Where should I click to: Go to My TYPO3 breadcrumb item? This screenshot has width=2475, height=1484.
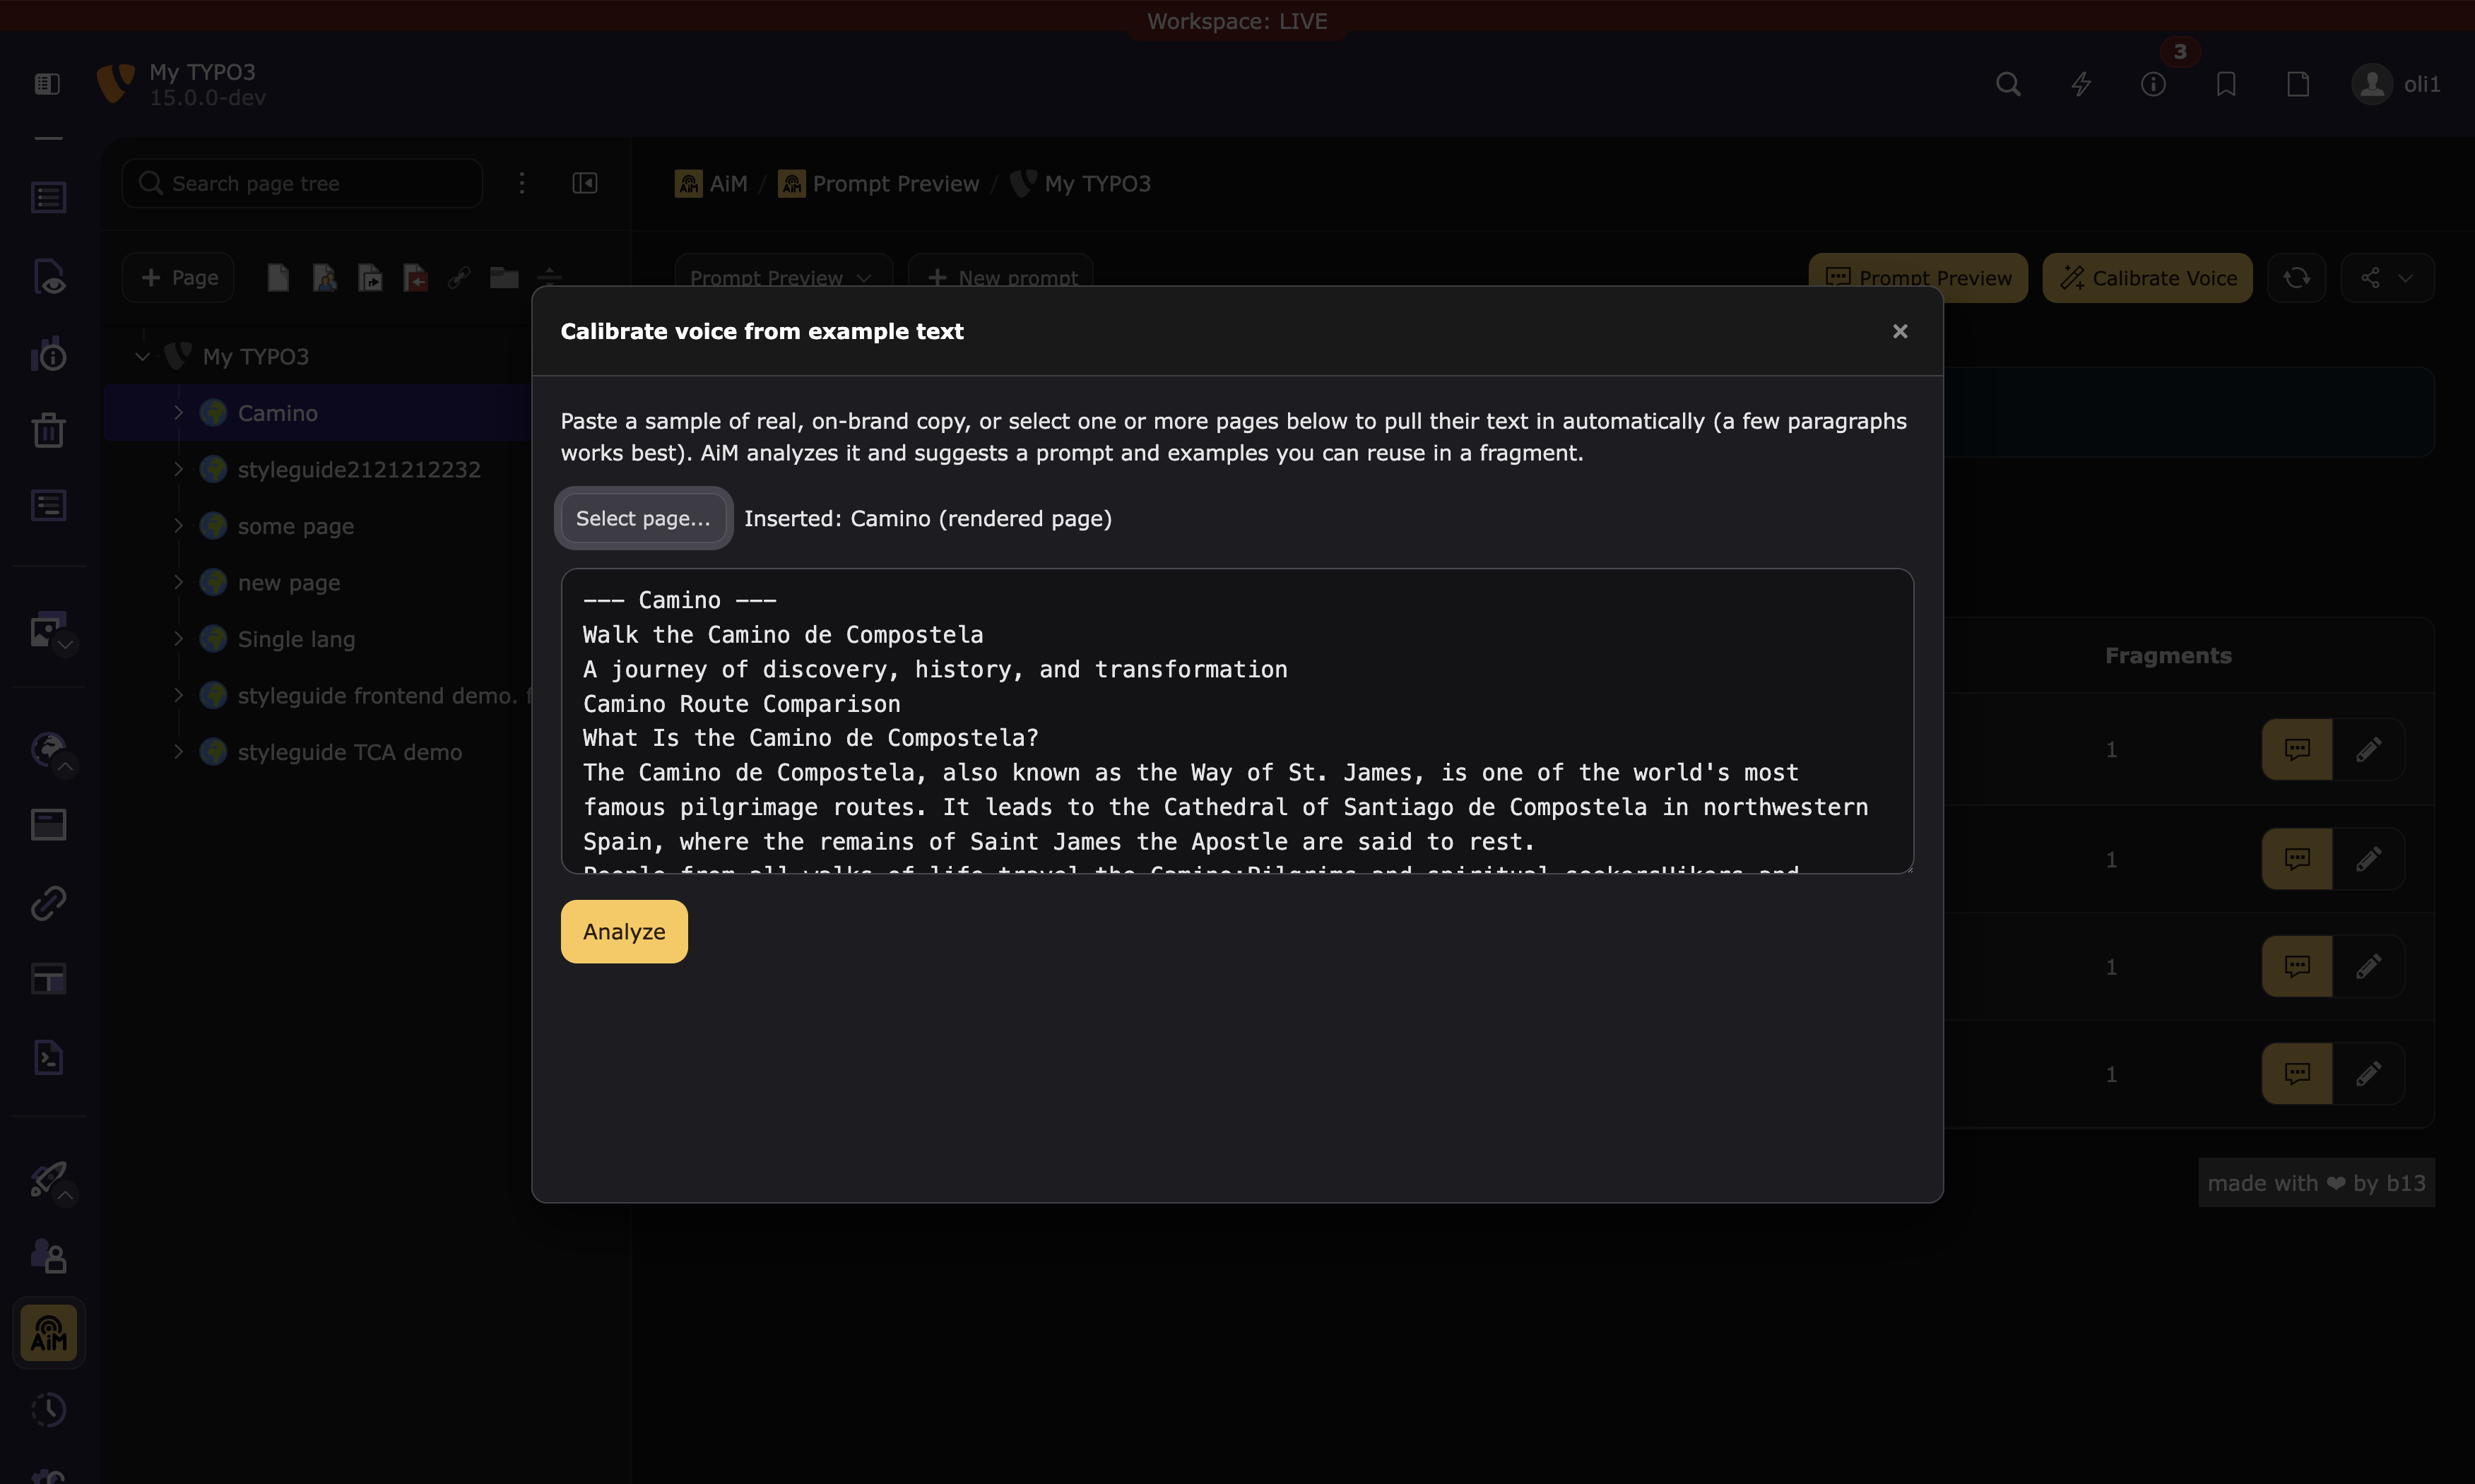click(1080, 184)
